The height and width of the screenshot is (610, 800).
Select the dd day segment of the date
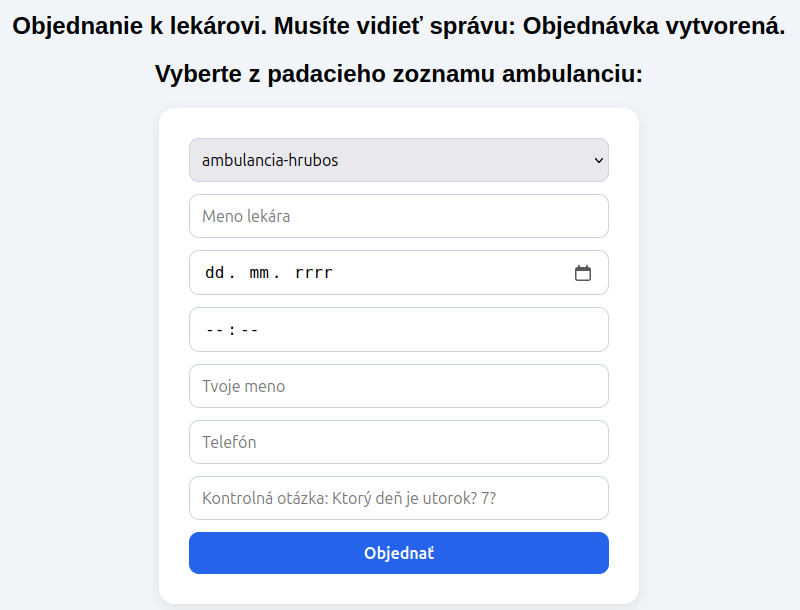(x=214, y=273)
